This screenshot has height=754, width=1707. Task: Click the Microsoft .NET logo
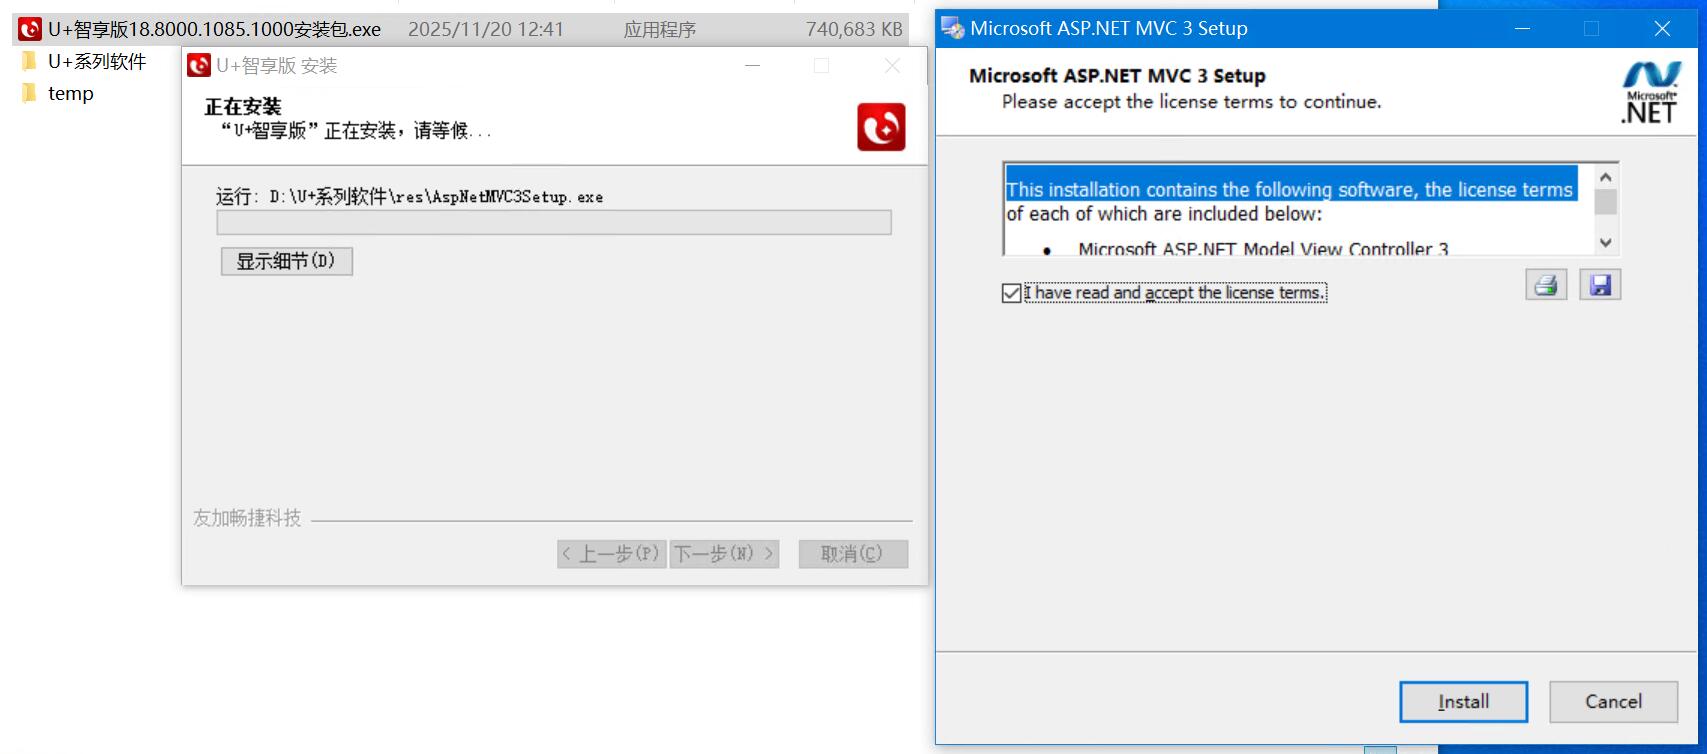[x=1650, y=92]
